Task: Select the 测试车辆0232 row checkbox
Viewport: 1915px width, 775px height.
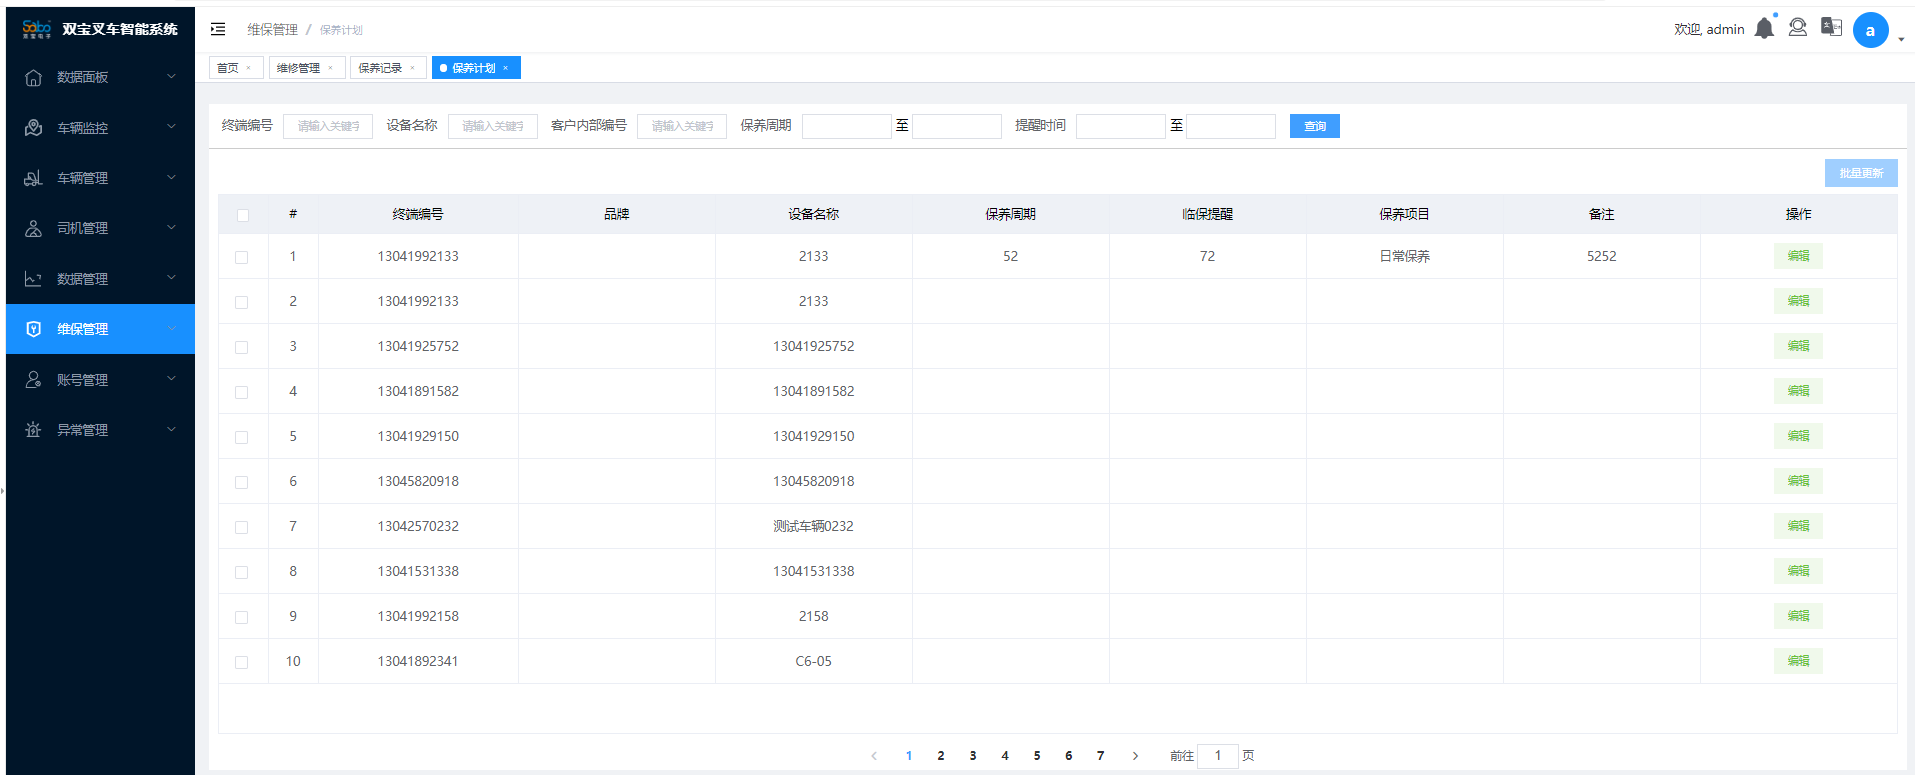Action: 241,527
